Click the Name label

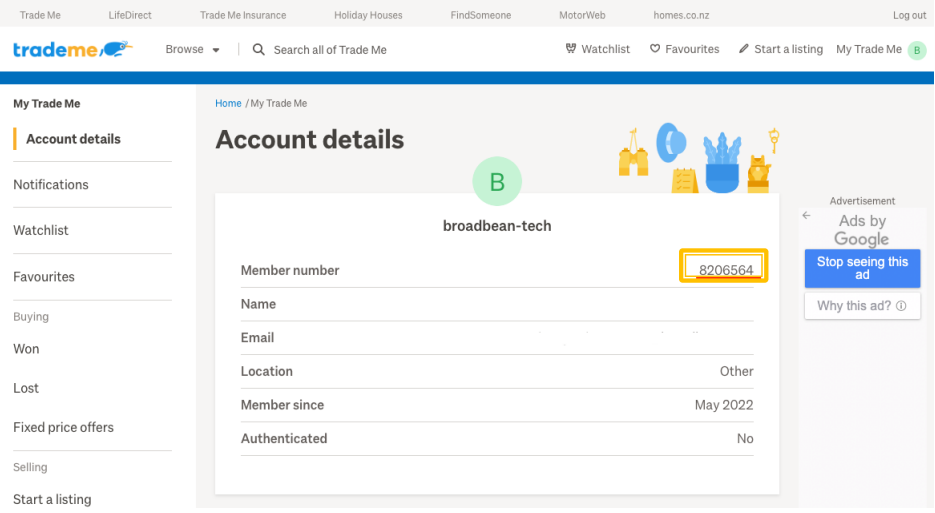[258, 304]
